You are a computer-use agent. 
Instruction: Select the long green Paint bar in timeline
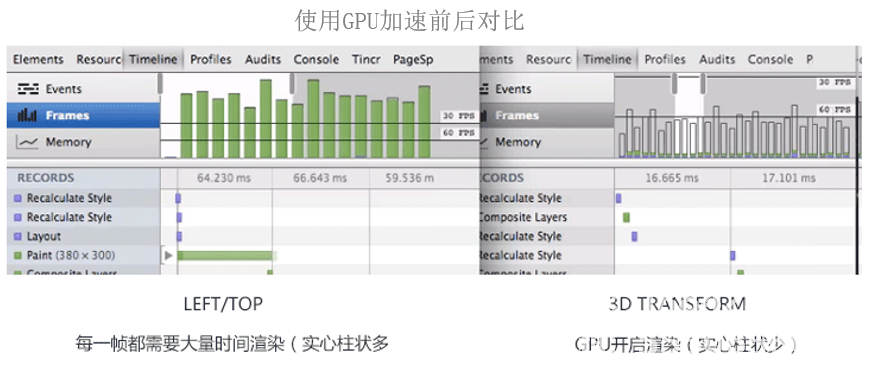tap(226, 255)
